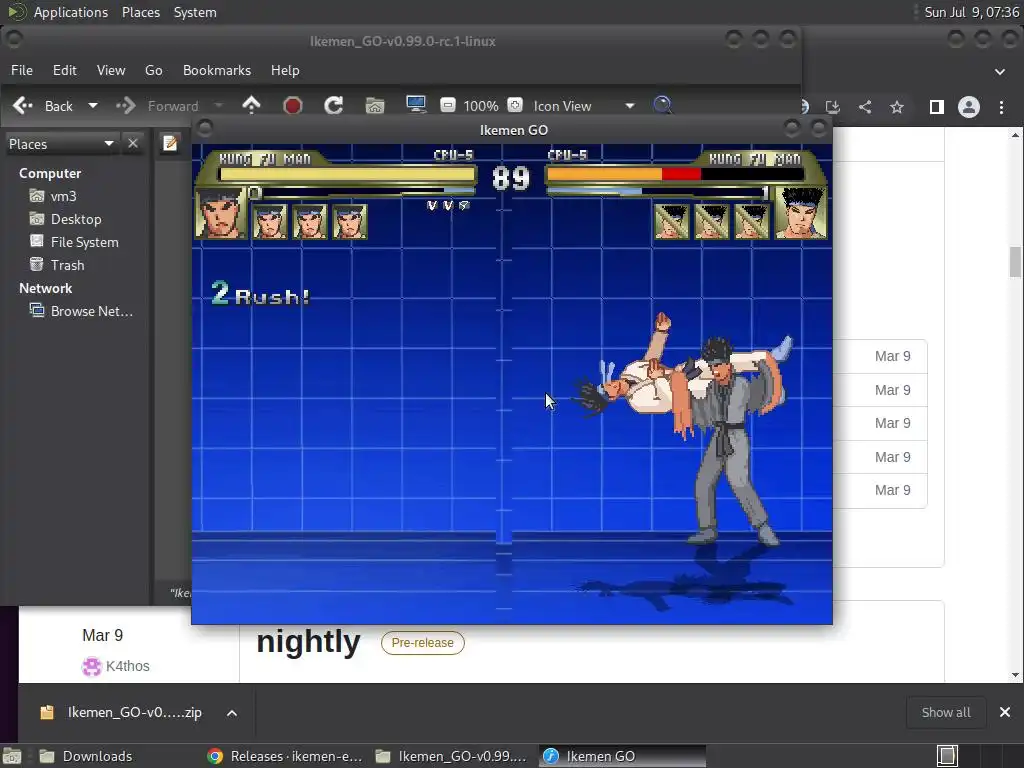Click the search magnifier icon
This screenshot has width=1024, height=768.
click(662, 105)
